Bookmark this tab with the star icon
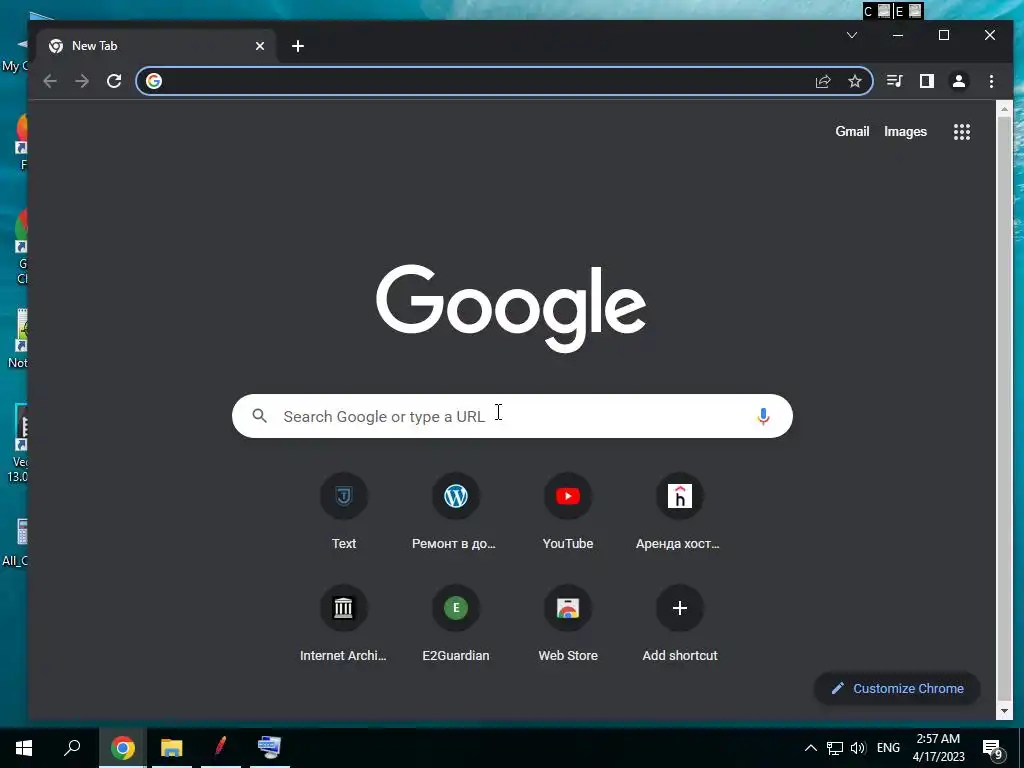The image size is (1024, 768). 855,81
